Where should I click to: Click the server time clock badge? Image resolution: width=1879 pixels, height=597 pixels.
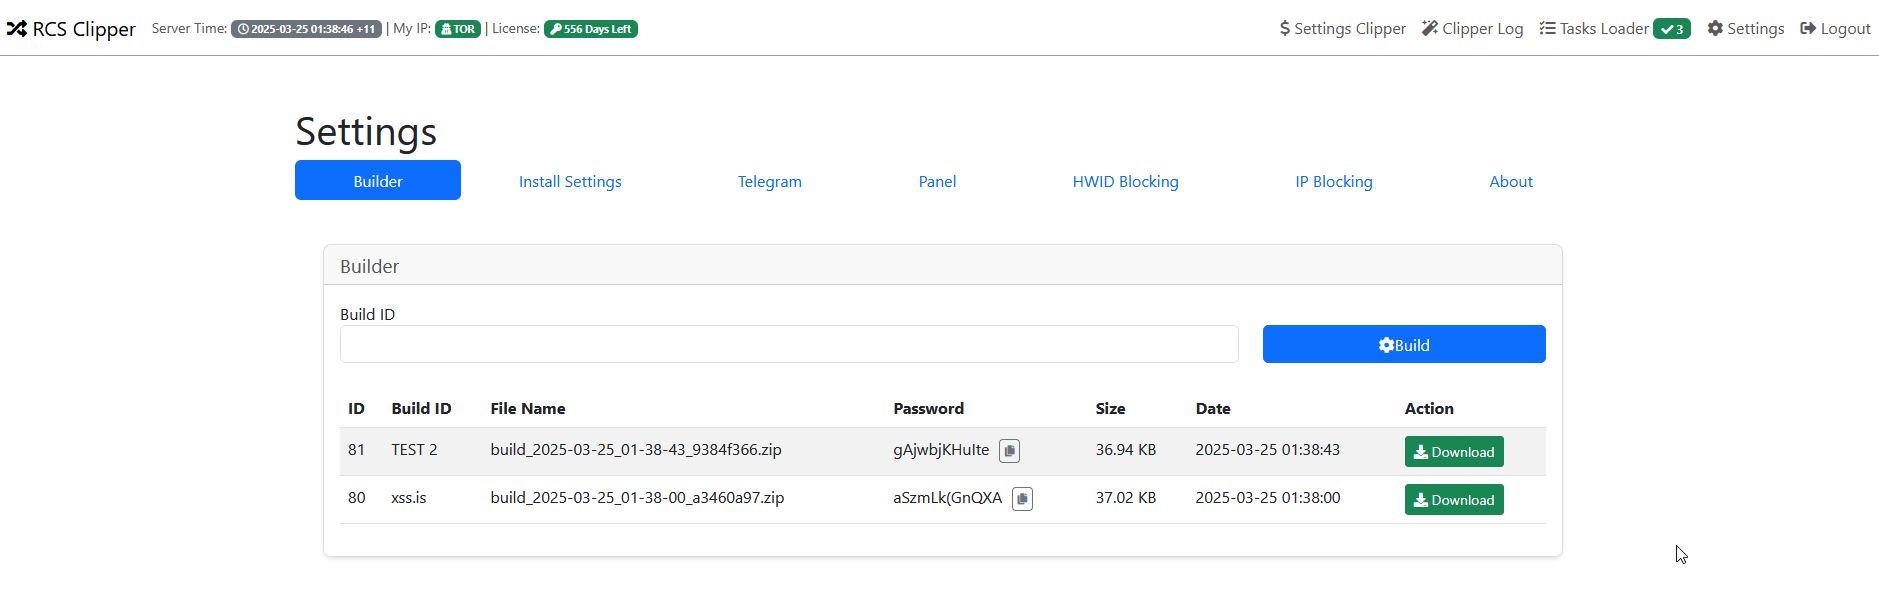coord(306,29)
